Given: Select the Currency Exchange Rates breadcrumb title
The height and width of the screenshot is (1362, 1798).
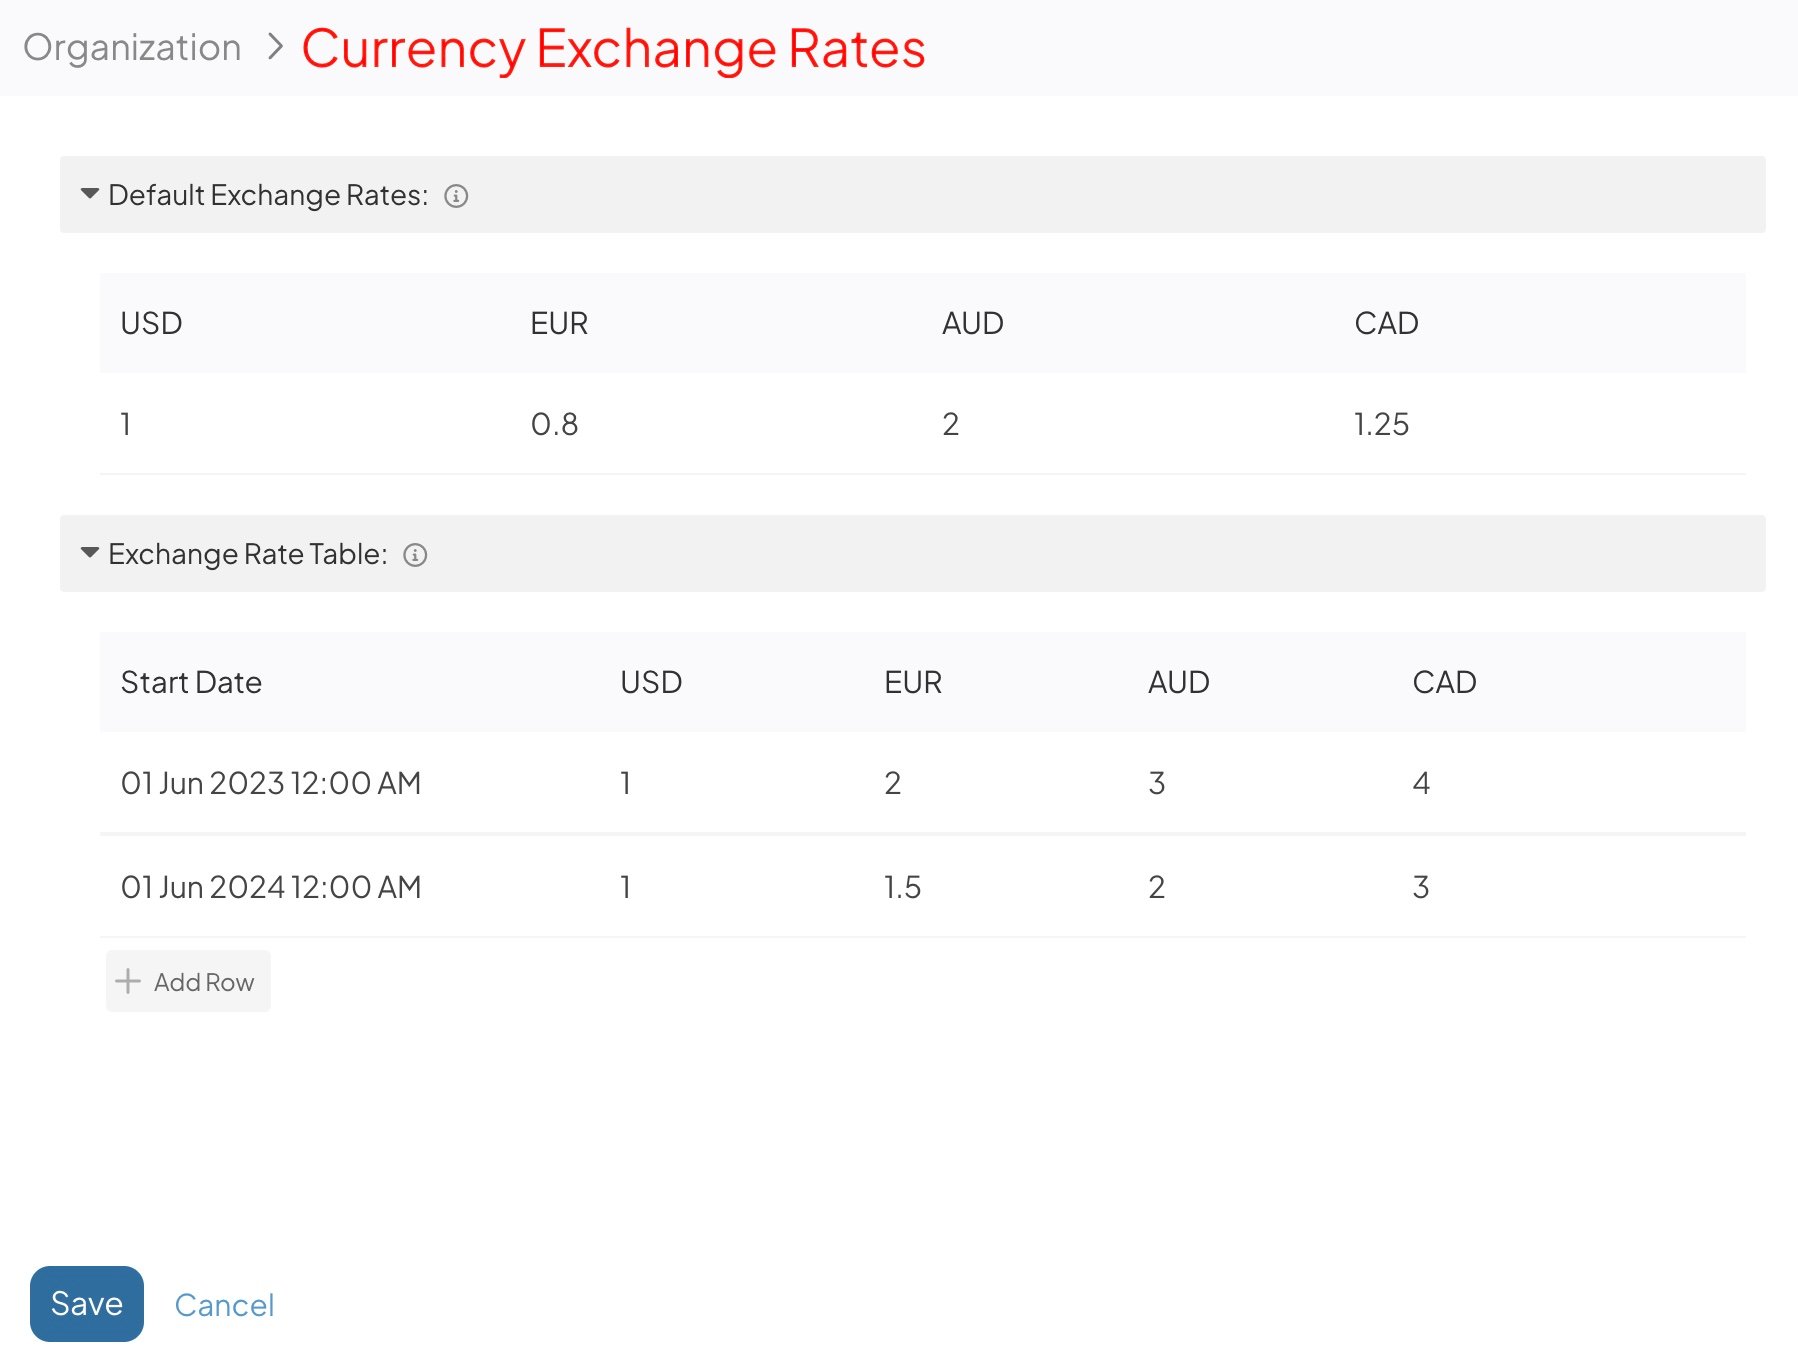Looking at the screenshot, I should pyautogui.click(x=614, y=47).
